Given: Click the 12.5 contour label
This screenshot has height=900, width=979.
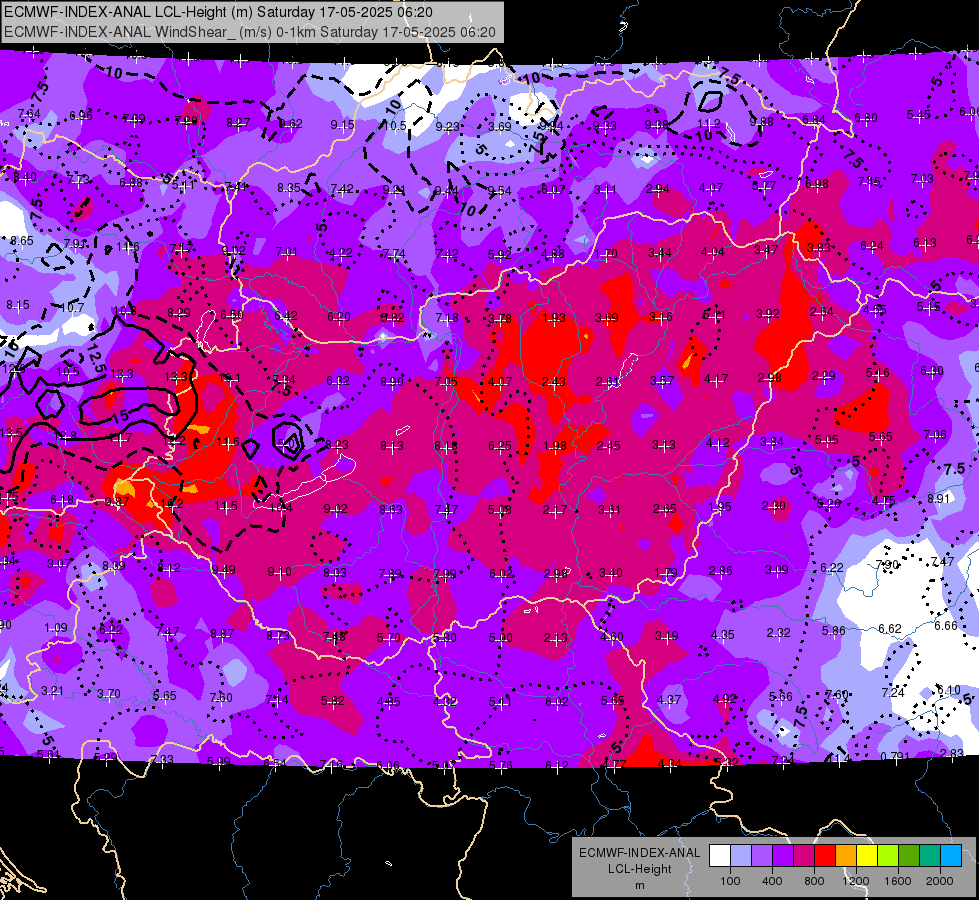Looking at the screenshot, I should pyautogui.click(x=96, y=360).
